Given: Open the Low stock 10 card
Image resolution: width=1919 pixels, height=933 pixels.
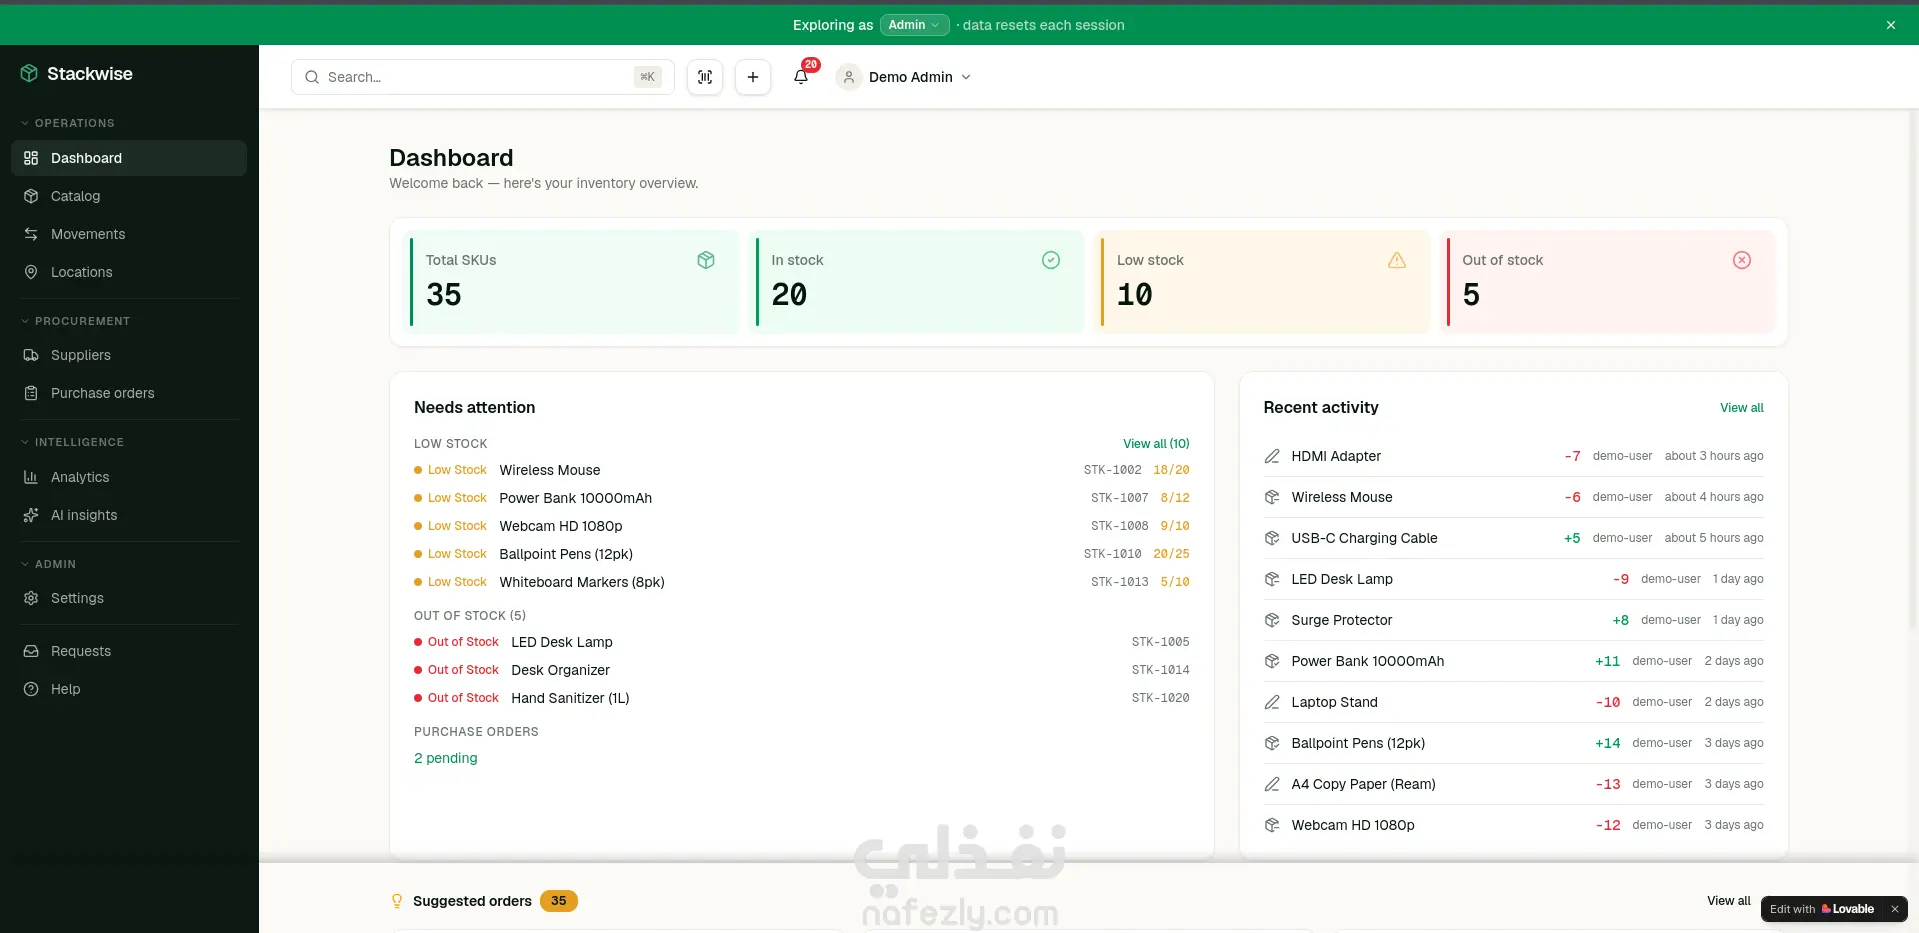Looking at the screenshot, I should click(1262, 282).
